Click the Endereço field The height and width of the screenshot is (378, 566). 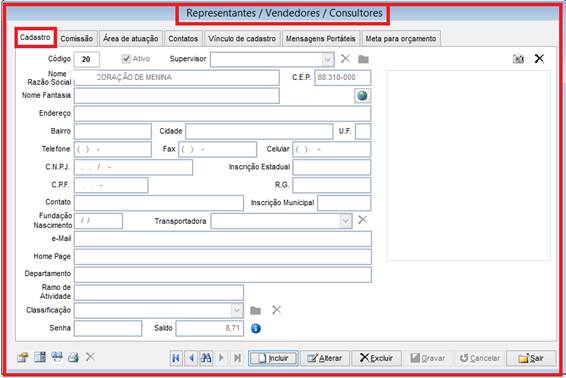222,113
